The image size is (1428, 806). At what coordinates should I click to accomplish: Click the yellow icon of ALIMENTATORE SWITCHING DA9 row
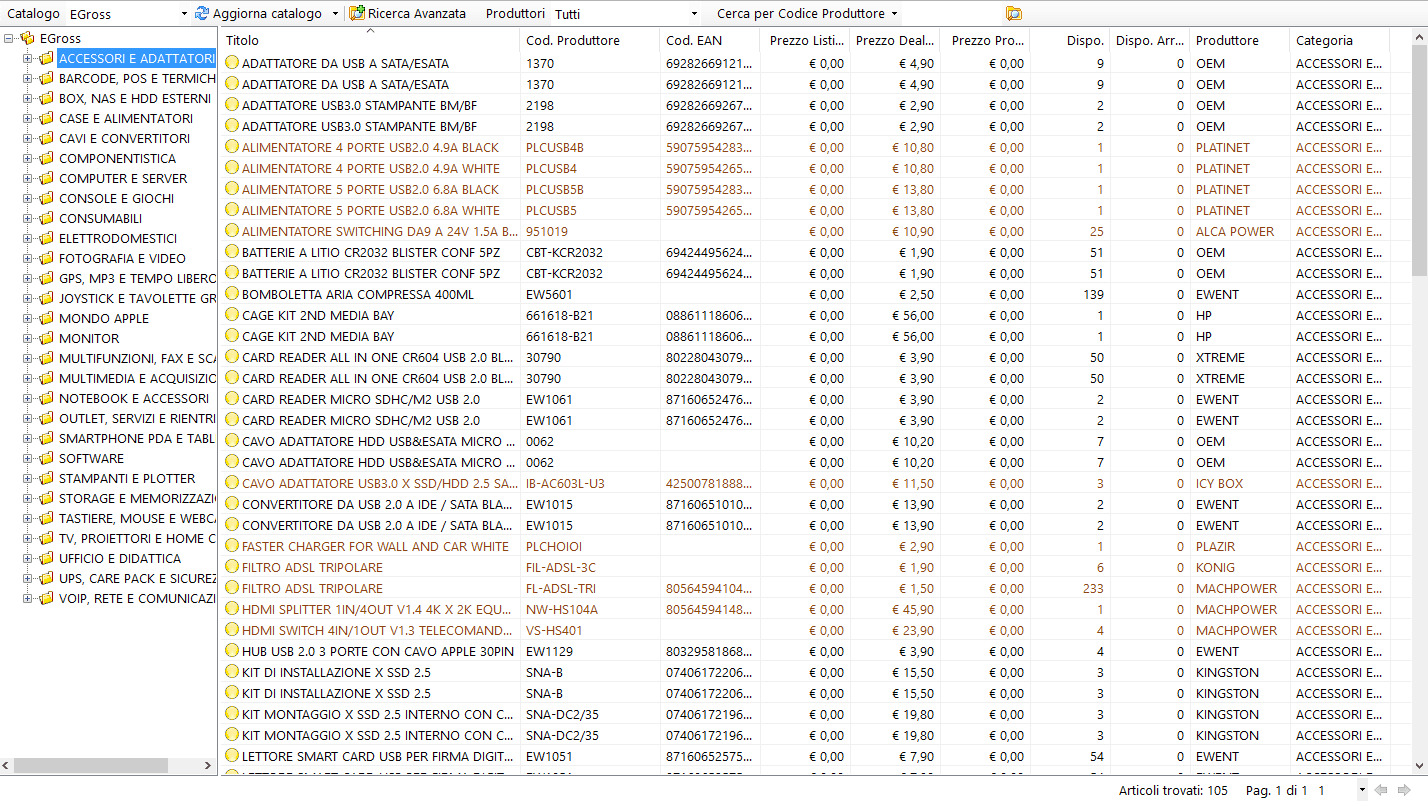click(232, 231)
